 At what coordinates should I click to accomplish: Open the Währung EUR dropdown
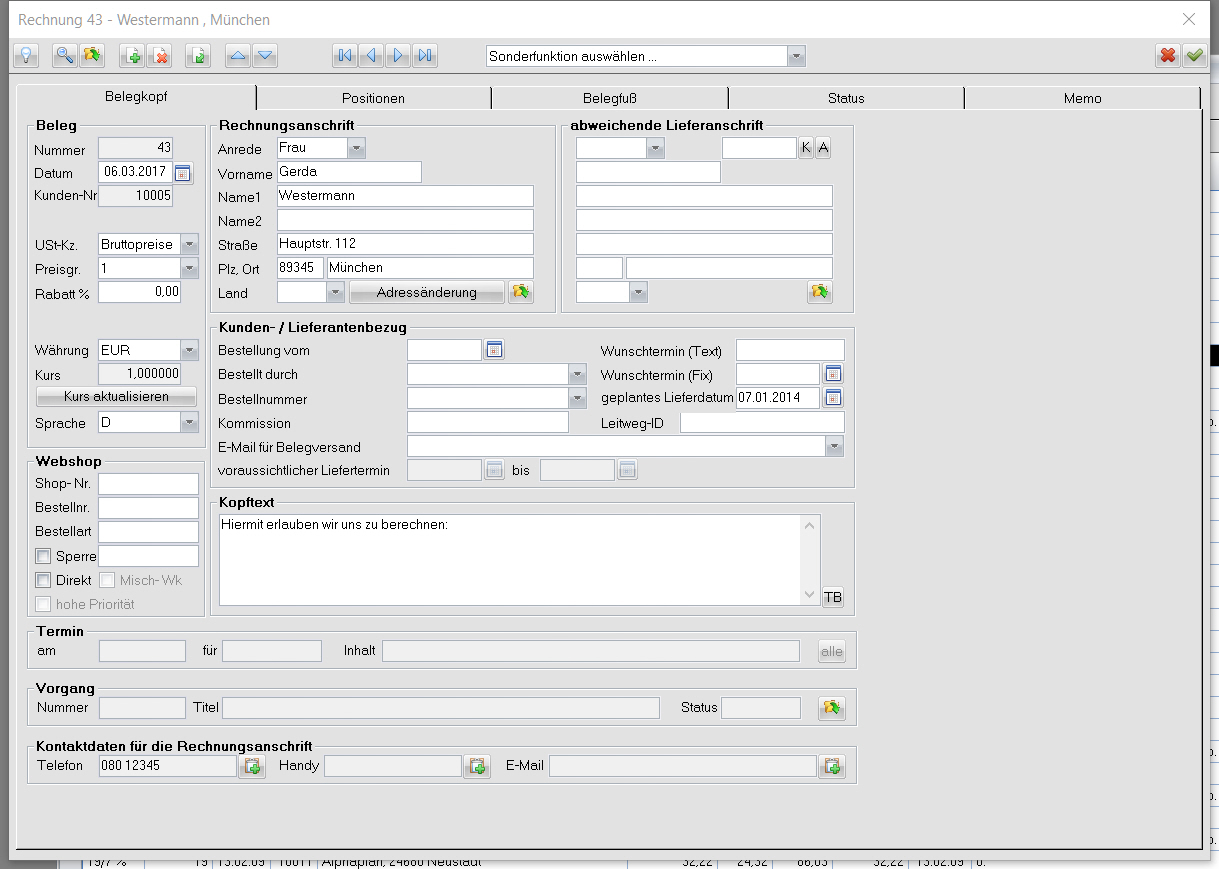click(189, 351)
